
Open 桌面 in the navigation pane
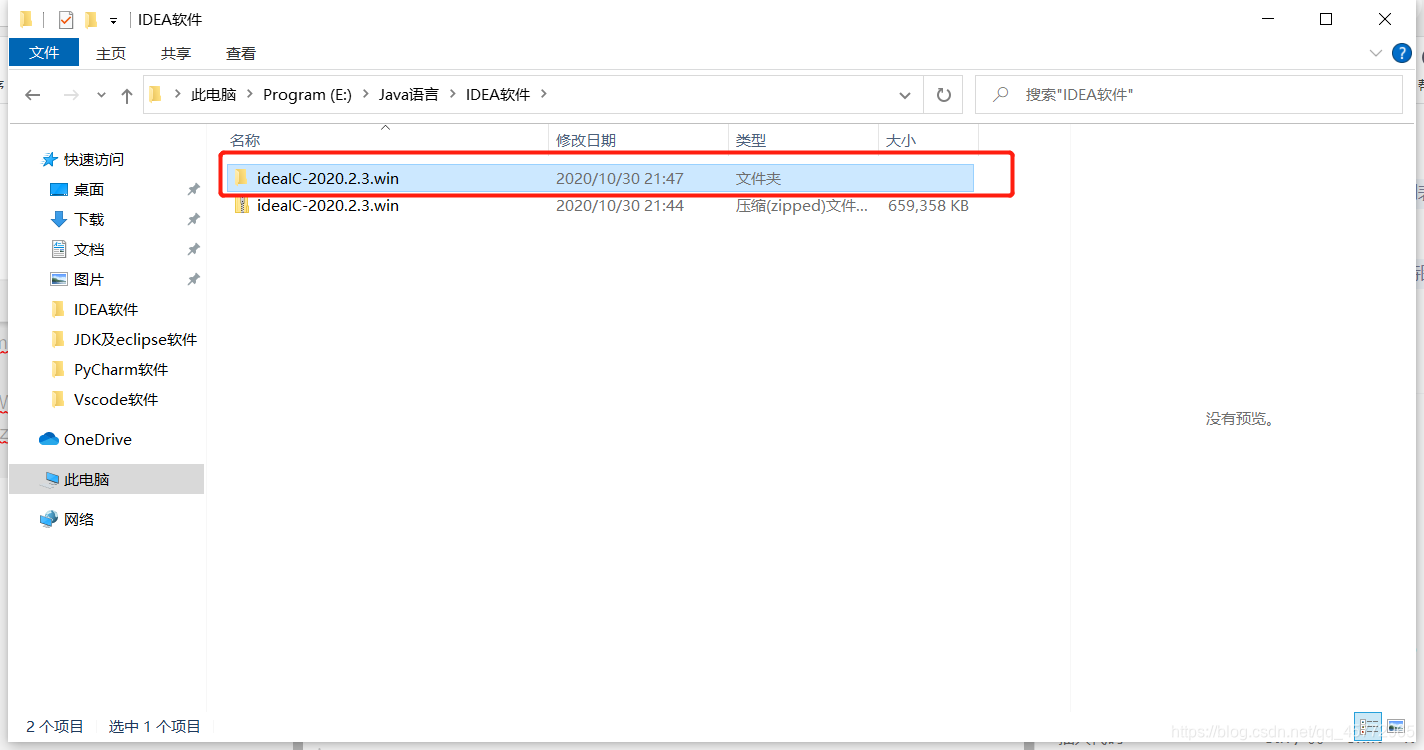click(89, 189)
